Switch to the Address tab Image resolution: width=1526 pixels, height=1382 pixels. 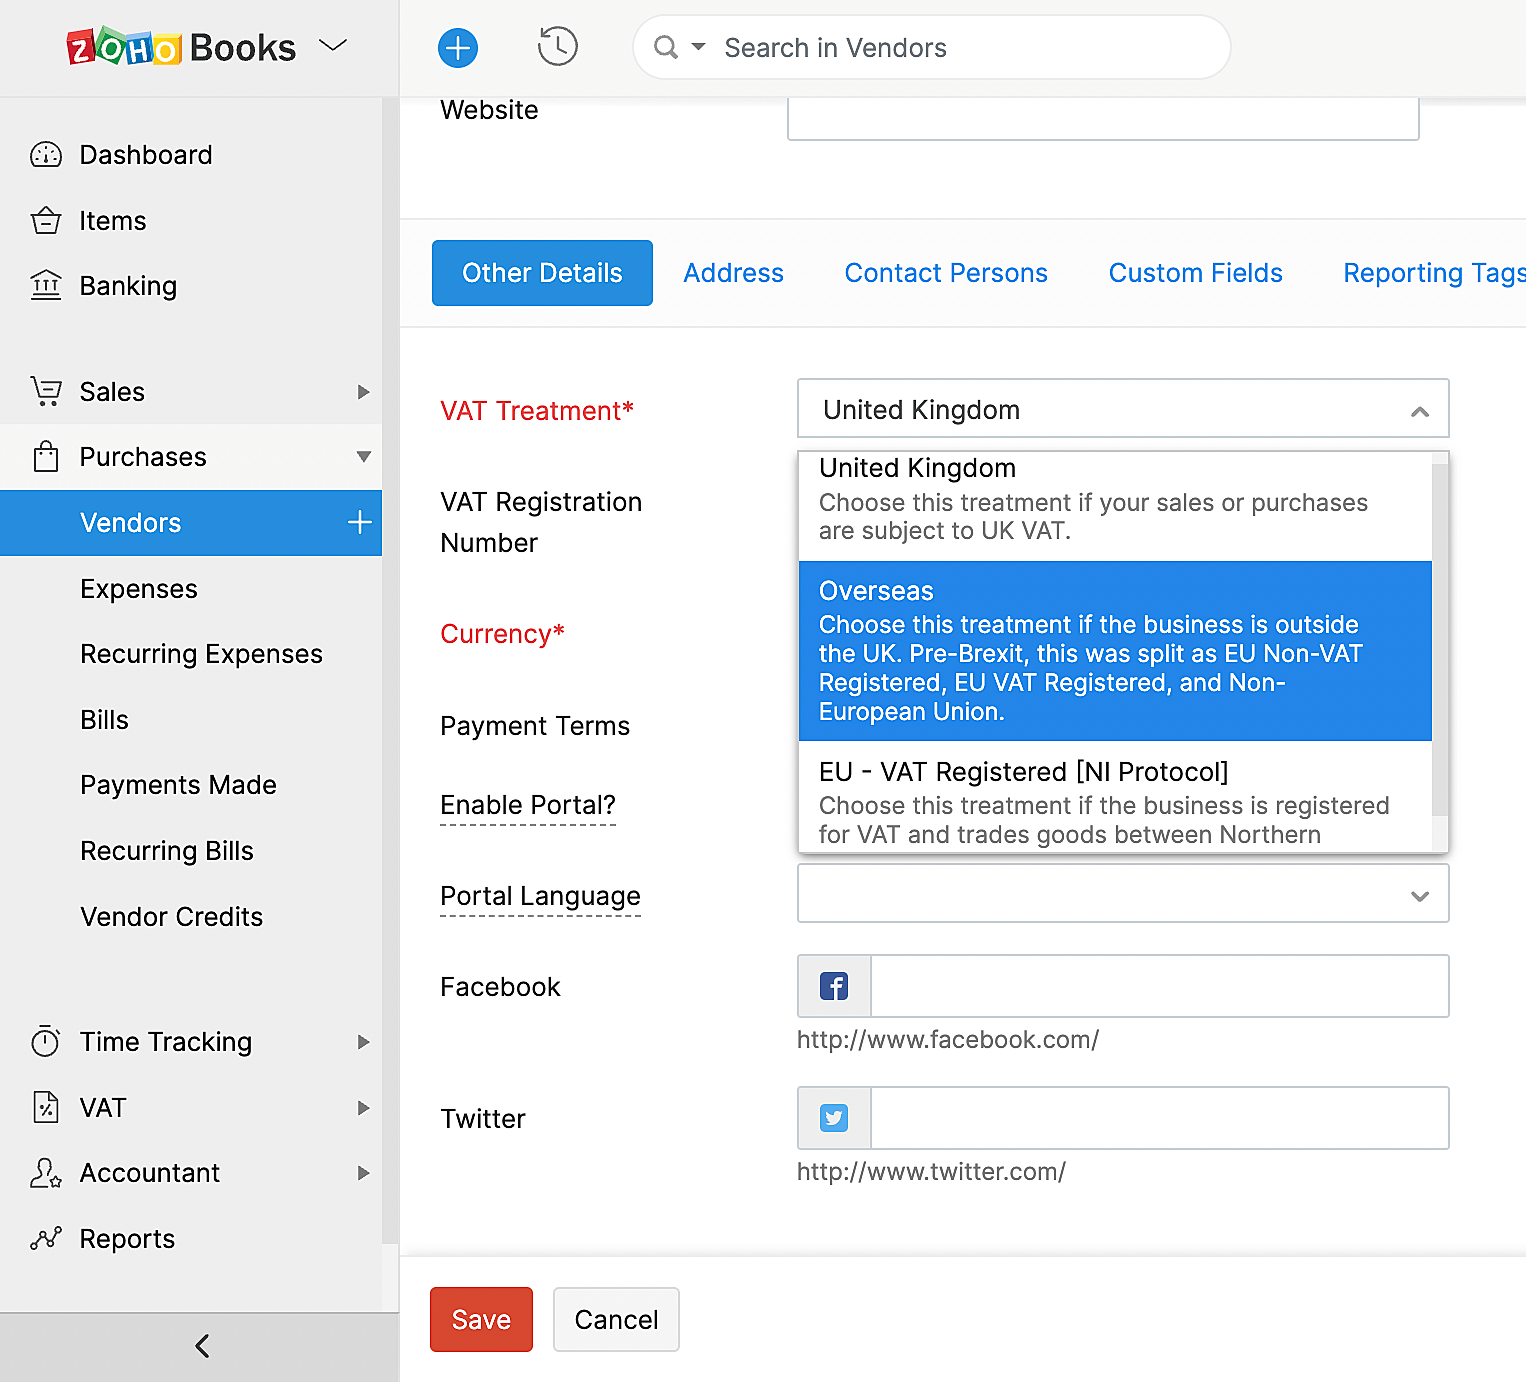pyautogui.click(x=733, y=273)
